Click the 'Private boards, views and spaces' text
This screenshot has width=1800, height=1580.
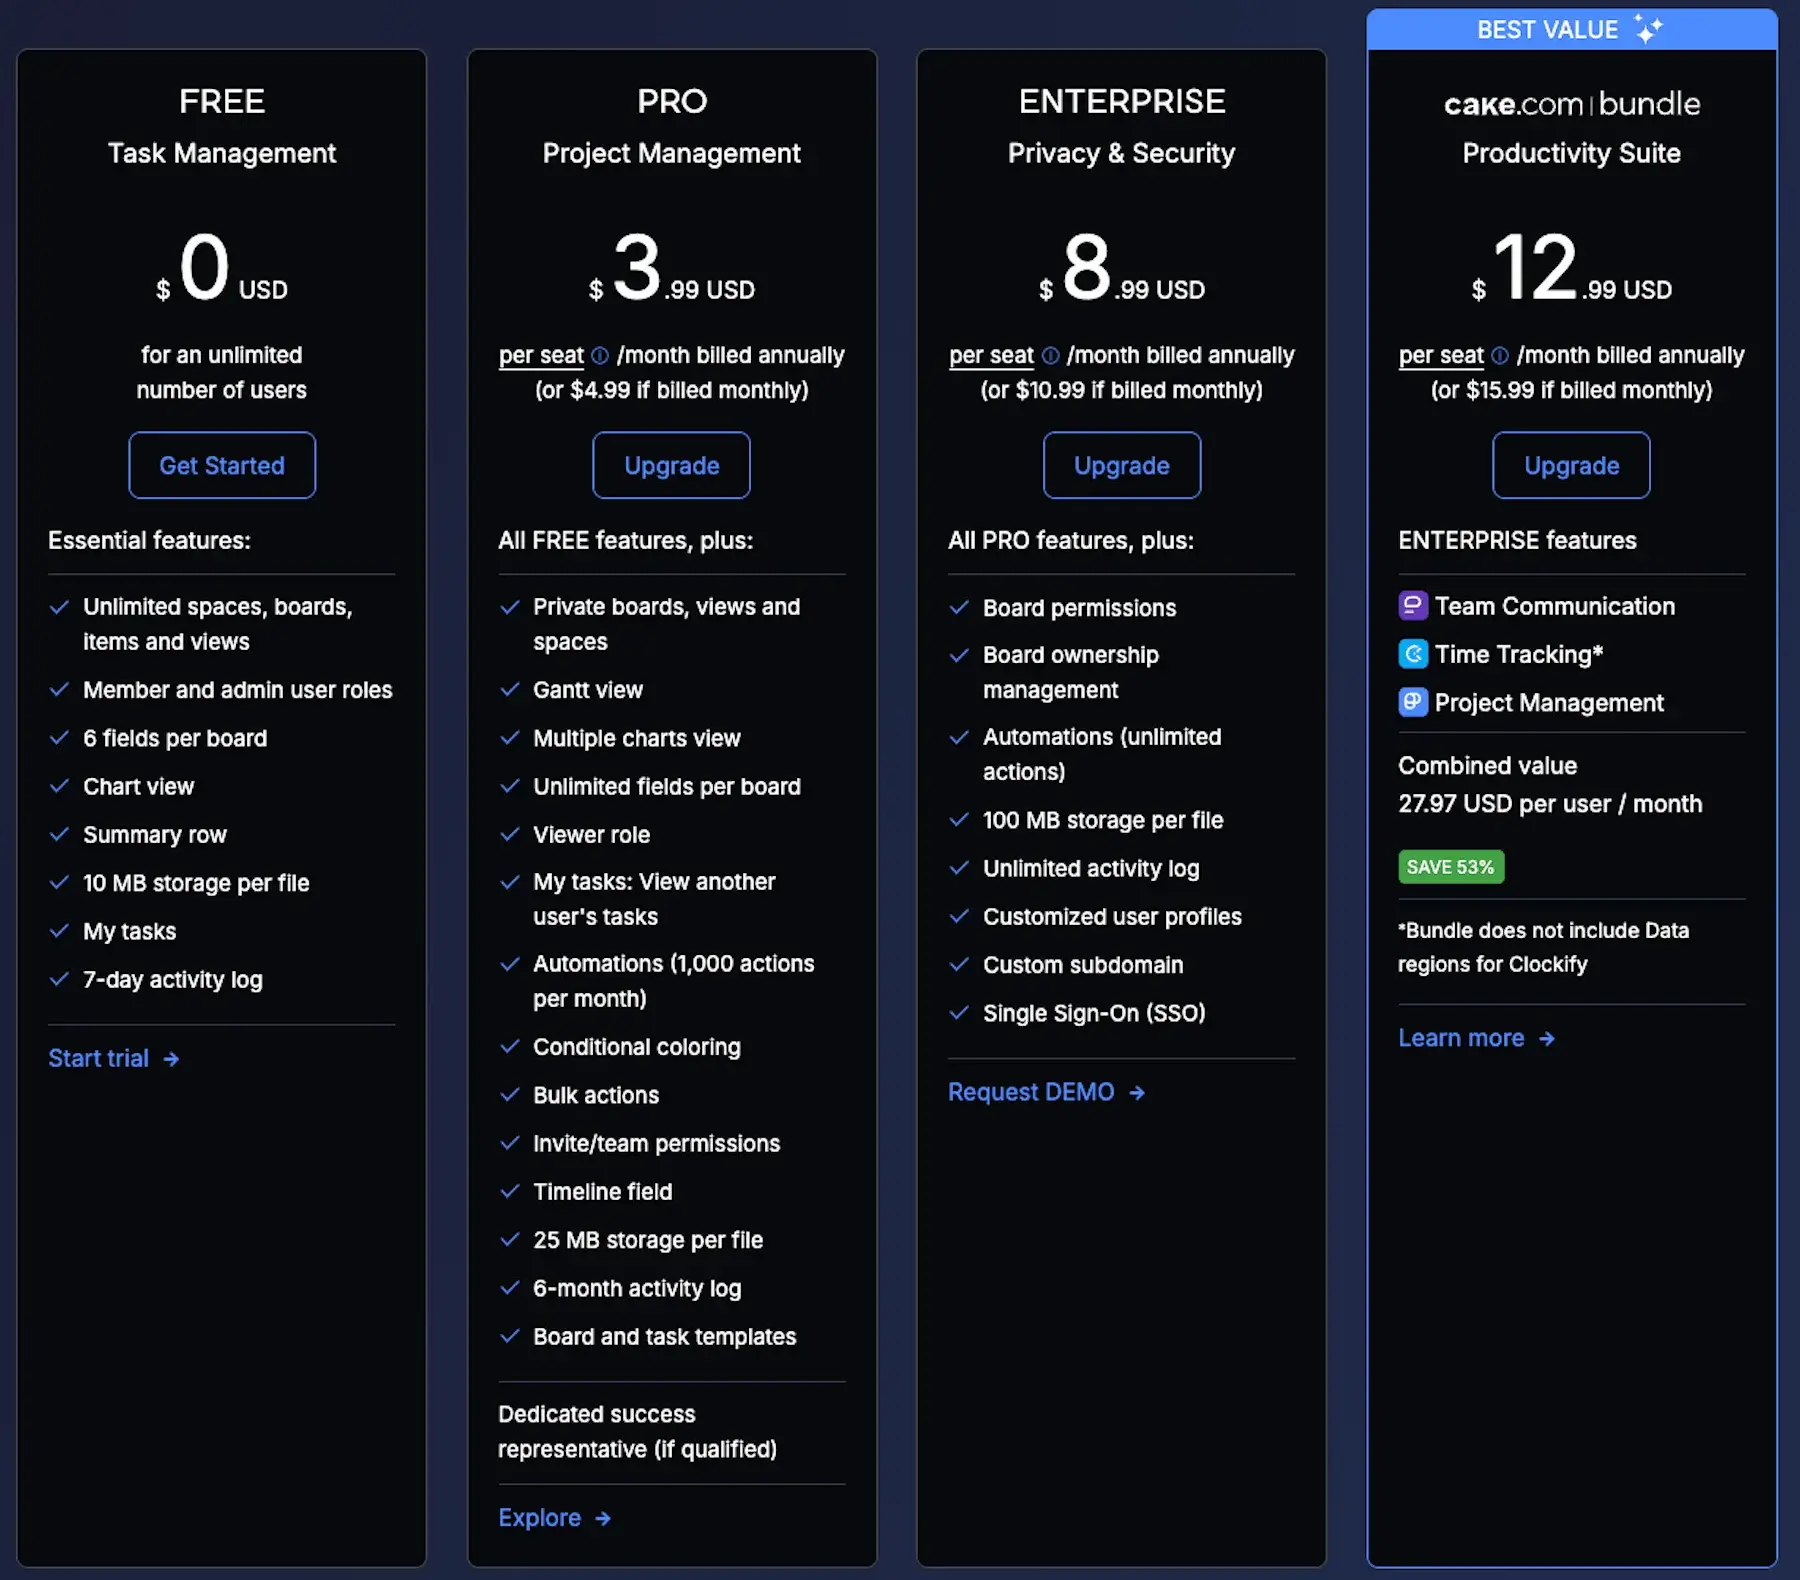pyautogui.click(x=666, y=624)
